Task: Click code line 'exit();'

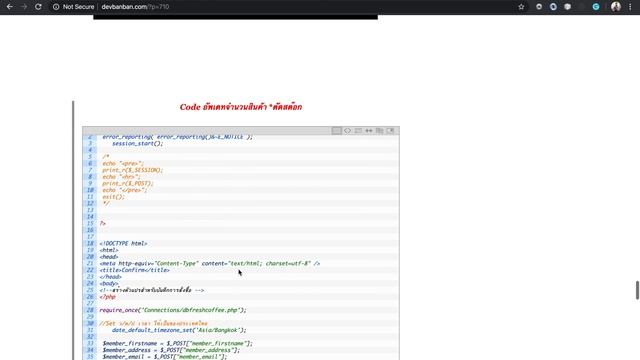Action: [x=113, y=197]
